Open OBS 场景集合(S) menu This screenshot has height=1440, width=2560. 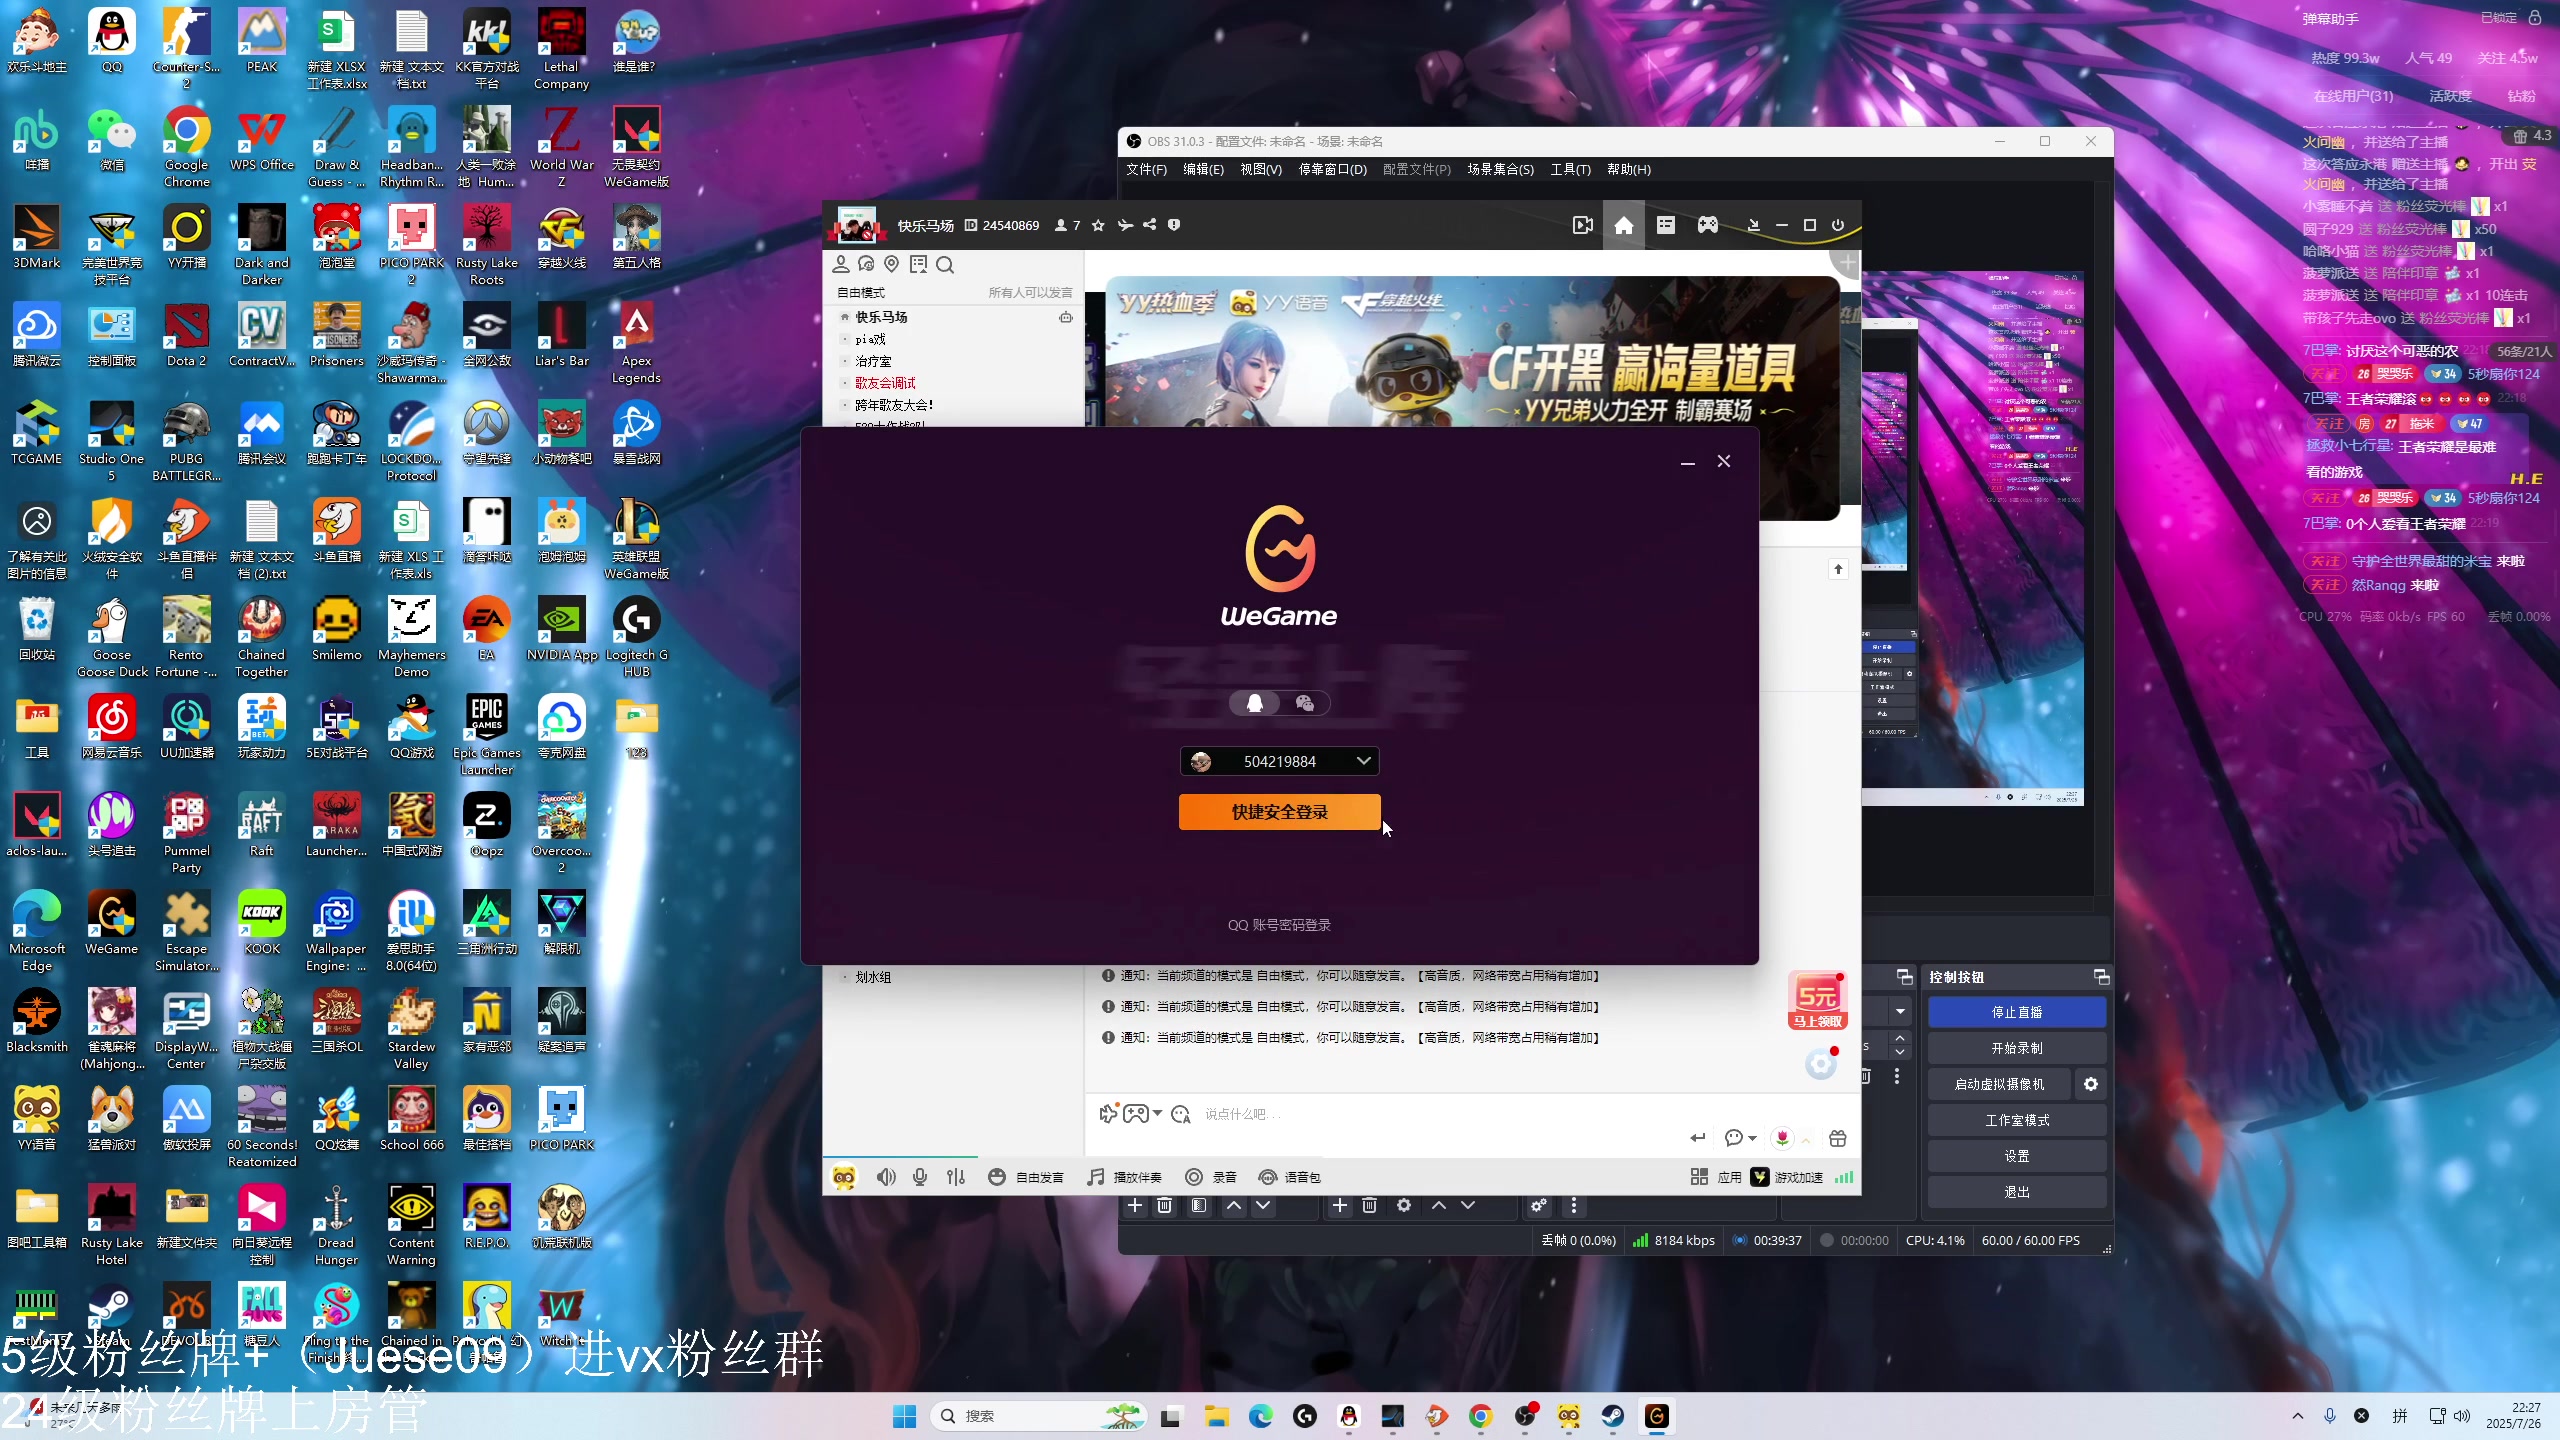[x=1500, y=169]
